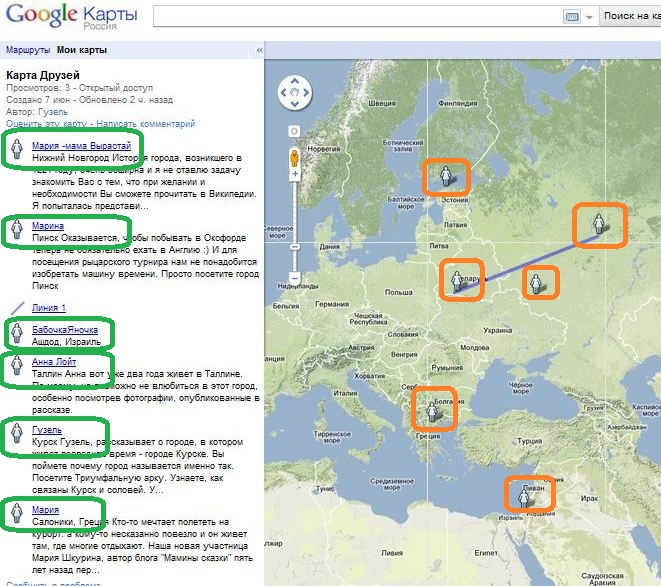Click 'Создано 7 июн - Обновлено 2 ч. назад'
This screenshot has height=586, width=661.
coord(89,100)
